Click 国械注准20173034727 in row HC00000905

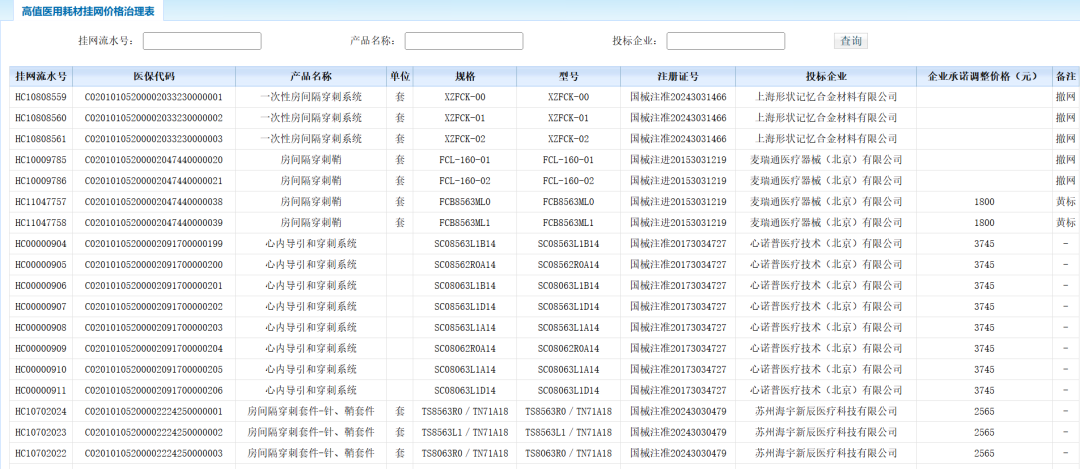[678, 264]
